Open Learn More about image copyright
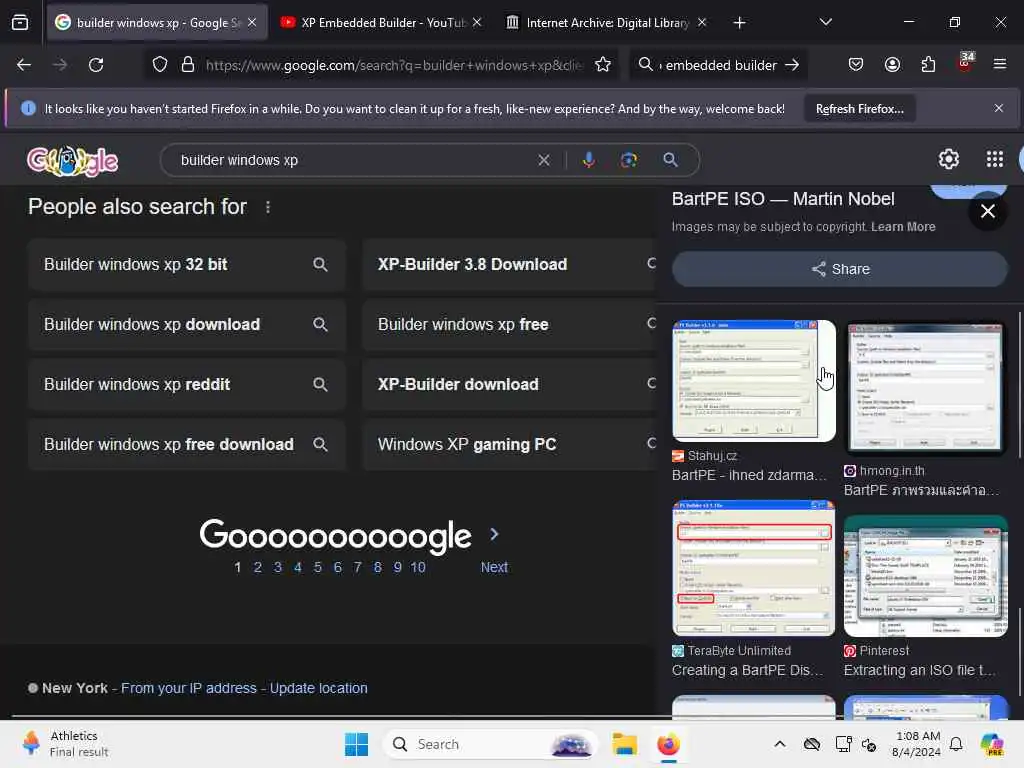The height and width of the screenshot is (768, 1024). [903, 227]
